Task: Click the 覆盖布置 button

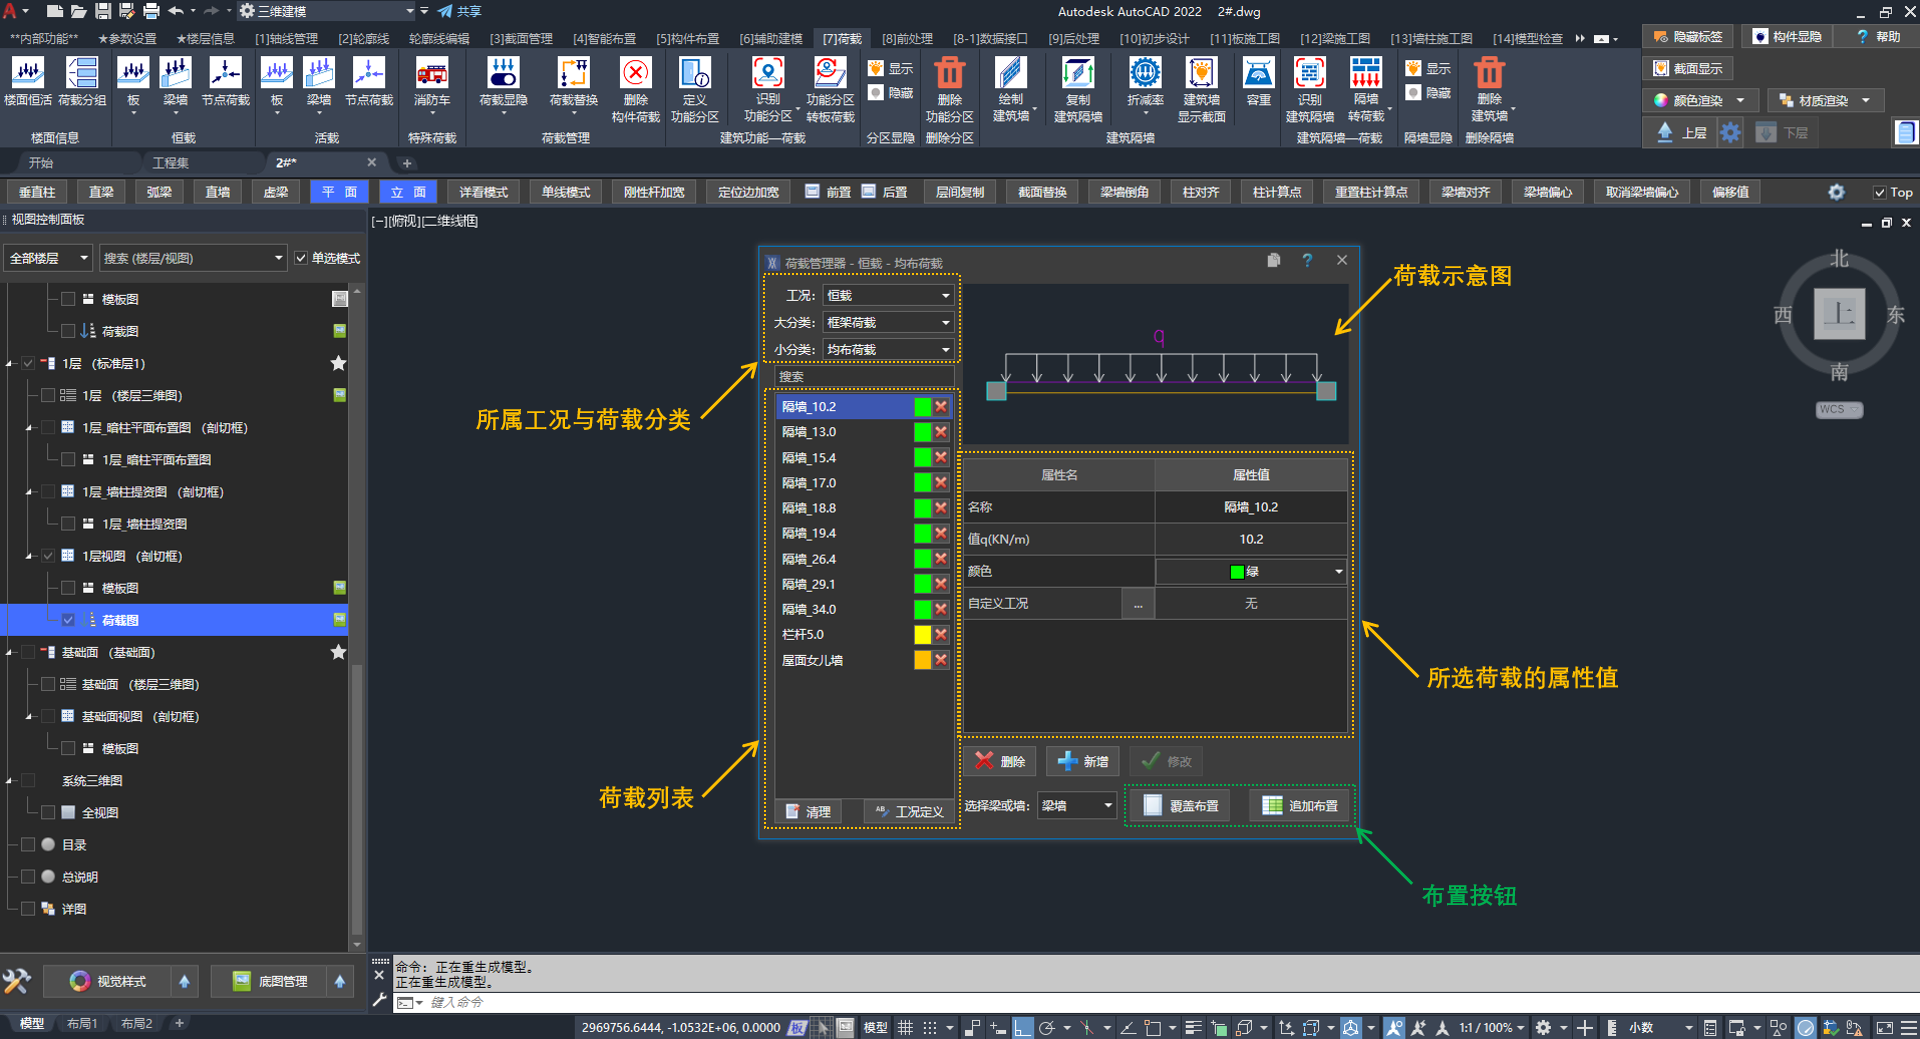Action: [1181, 806]
